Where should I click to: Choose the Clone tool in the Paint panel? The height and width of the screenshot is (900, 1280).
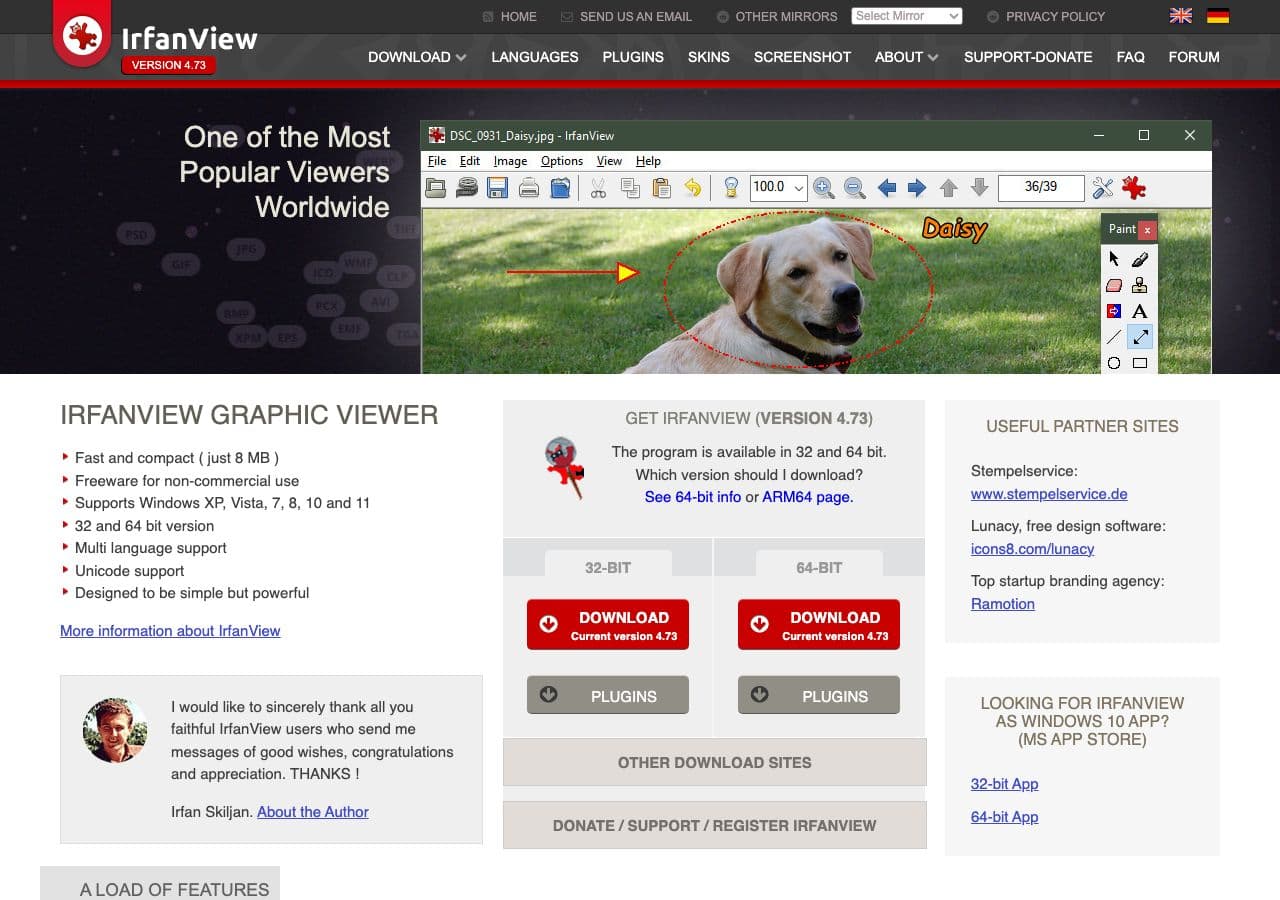click(1139, 286)
